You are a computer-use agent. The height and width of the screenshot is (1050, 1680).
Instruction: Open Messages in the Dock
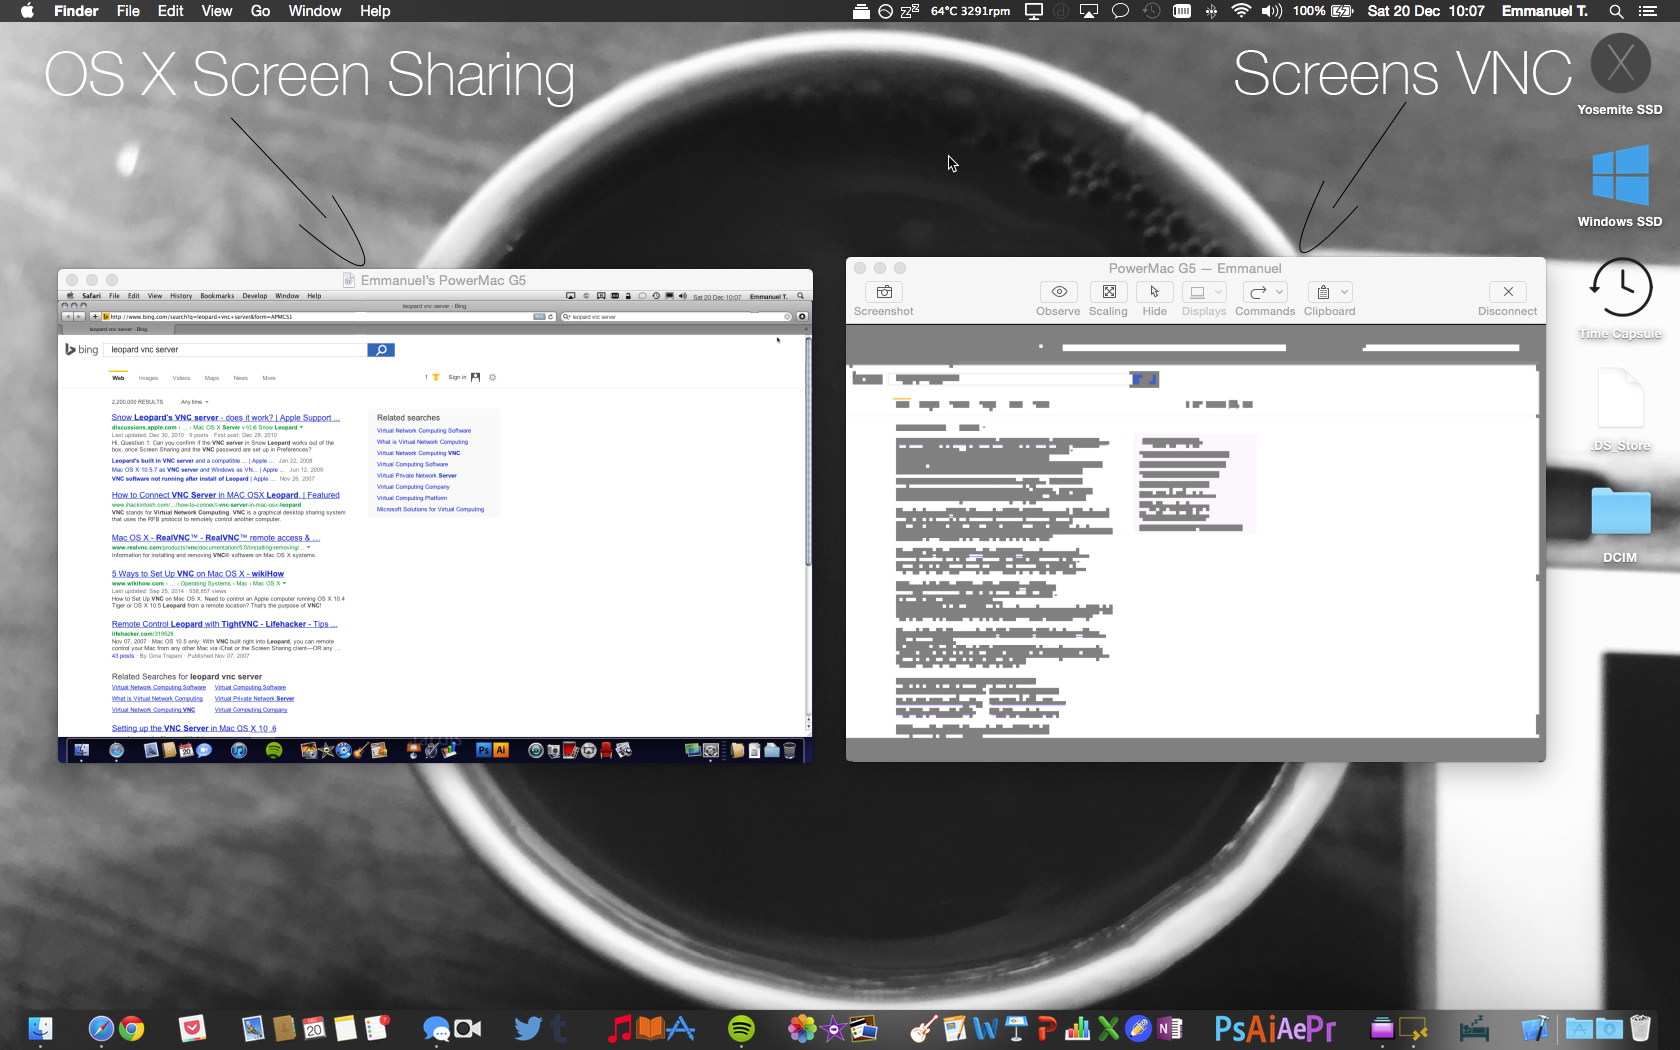click(436, 1028)
